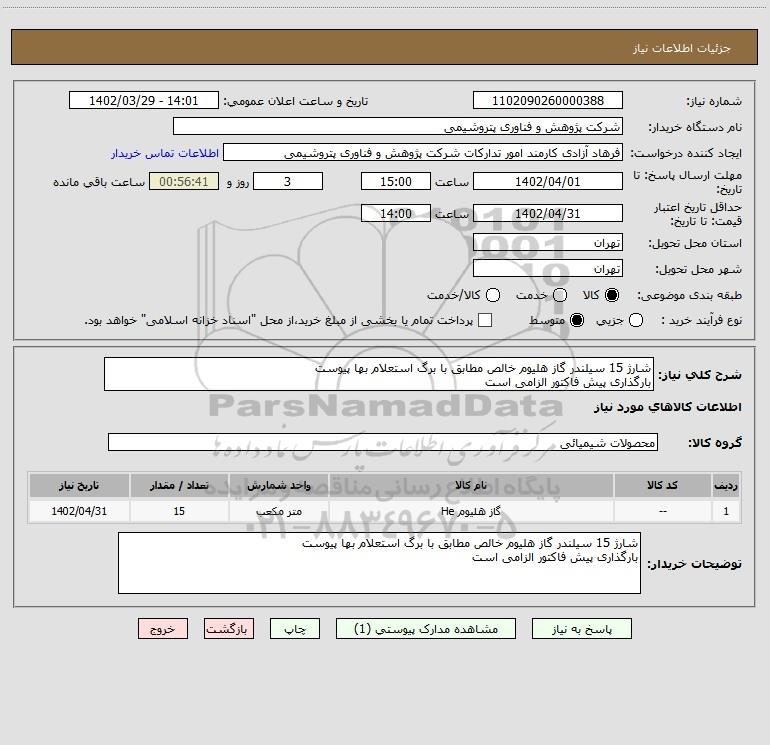Click the تاریخ نیاز column header
Viewport: 770px width, 745px height.
[x=79, y=485]
